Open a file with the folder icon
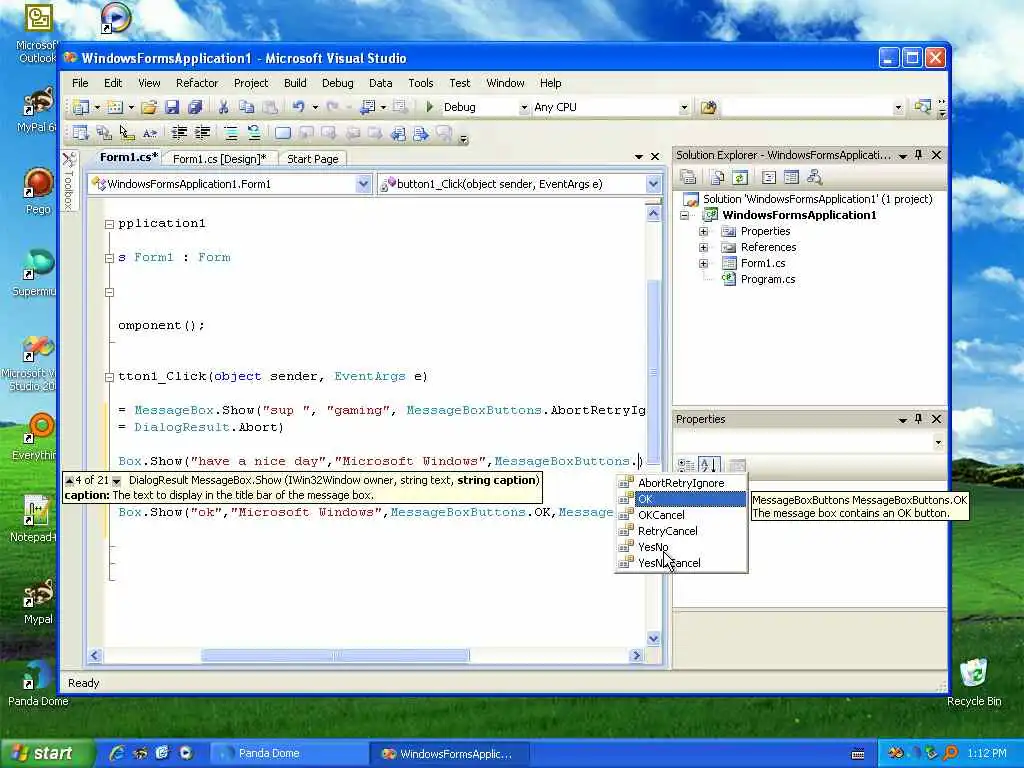The height and width of the screenshot is (768, 1024). tap(149, 107)
